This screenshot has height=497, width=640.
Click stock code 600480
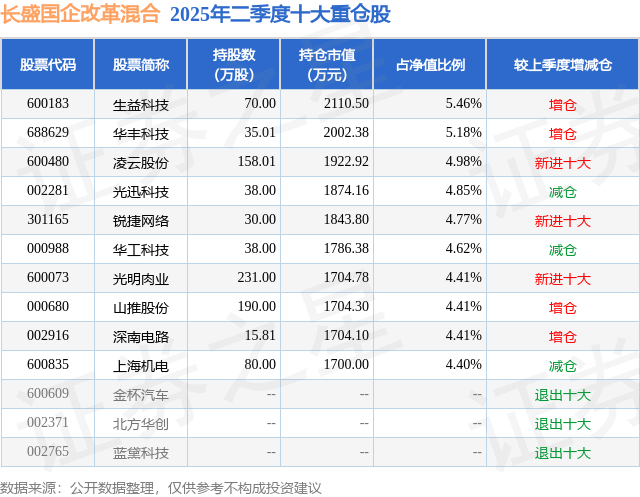pyautogui.click(x=48, y=162)
